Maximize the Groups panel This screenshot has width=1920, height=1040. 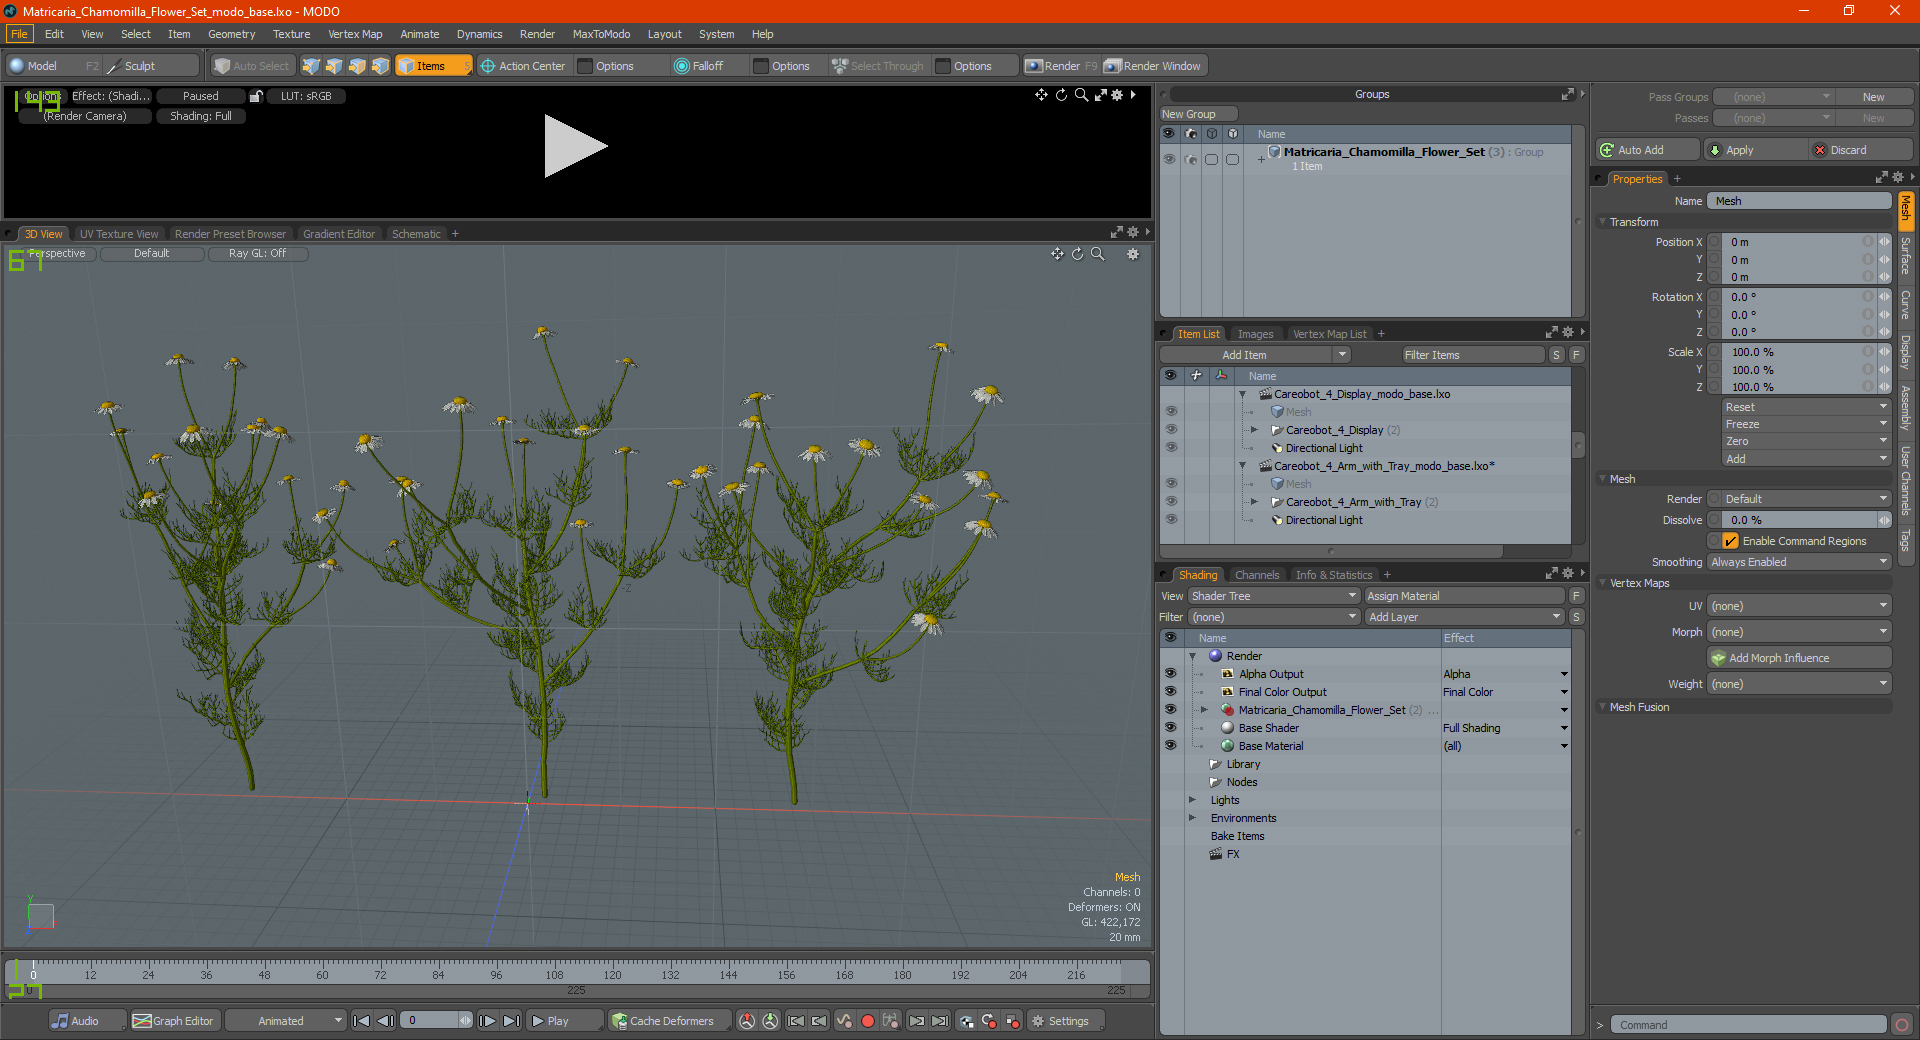click(1567, 94)
